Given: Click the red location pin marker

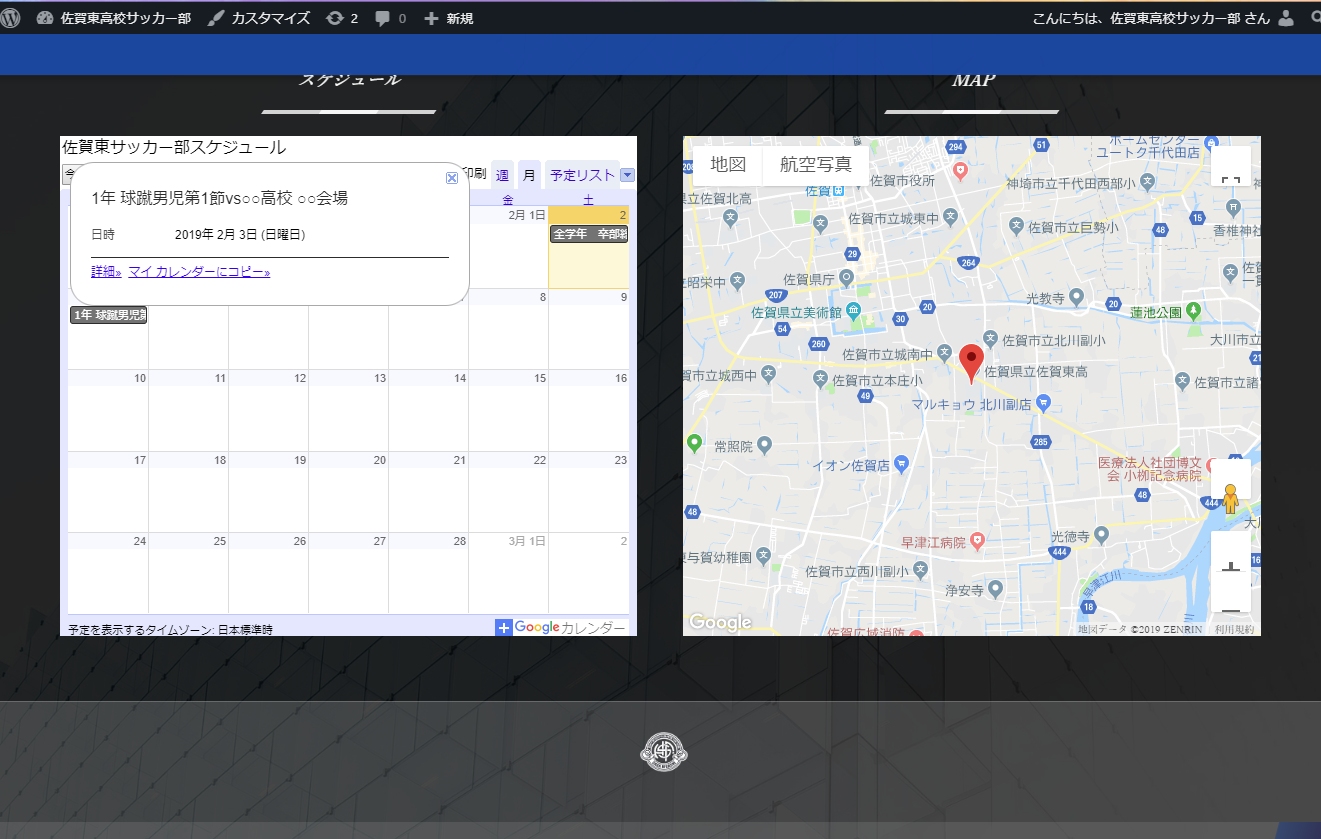Looking at the screenshot, I should (x=971, y=363).
